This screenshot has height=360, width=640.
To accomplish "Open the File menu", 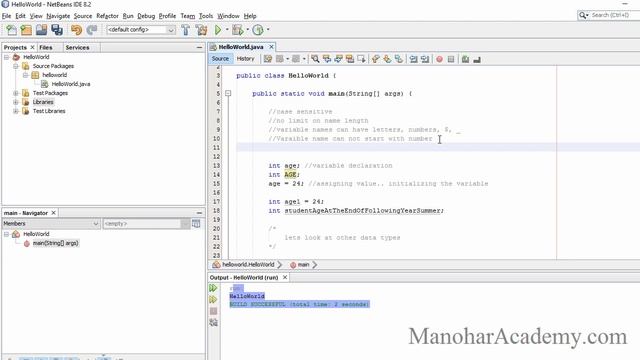I will 7,16.
